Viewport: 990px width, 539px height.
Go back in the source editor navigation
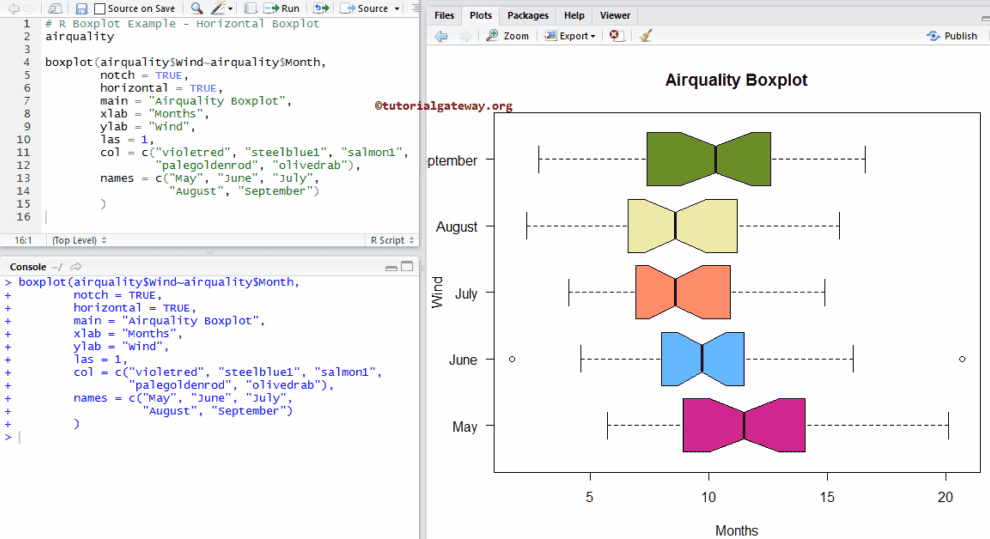tap(13, 8)
